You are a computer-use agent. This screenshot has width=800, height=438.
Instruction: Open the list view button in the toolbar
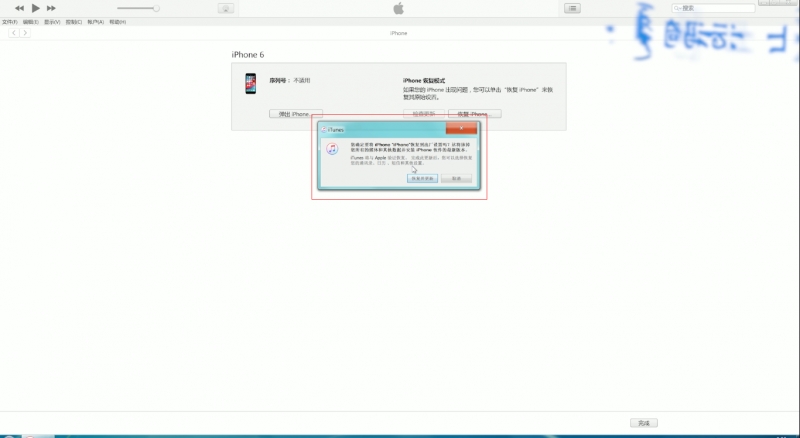[572, 8]
